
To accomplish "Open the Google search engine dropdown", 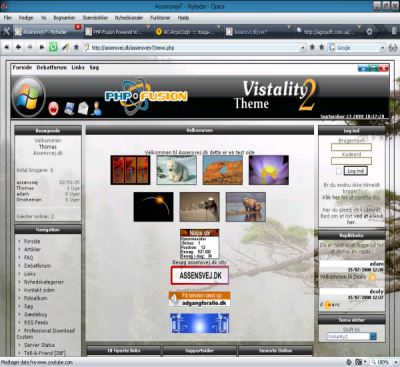I will coord(382,48).
